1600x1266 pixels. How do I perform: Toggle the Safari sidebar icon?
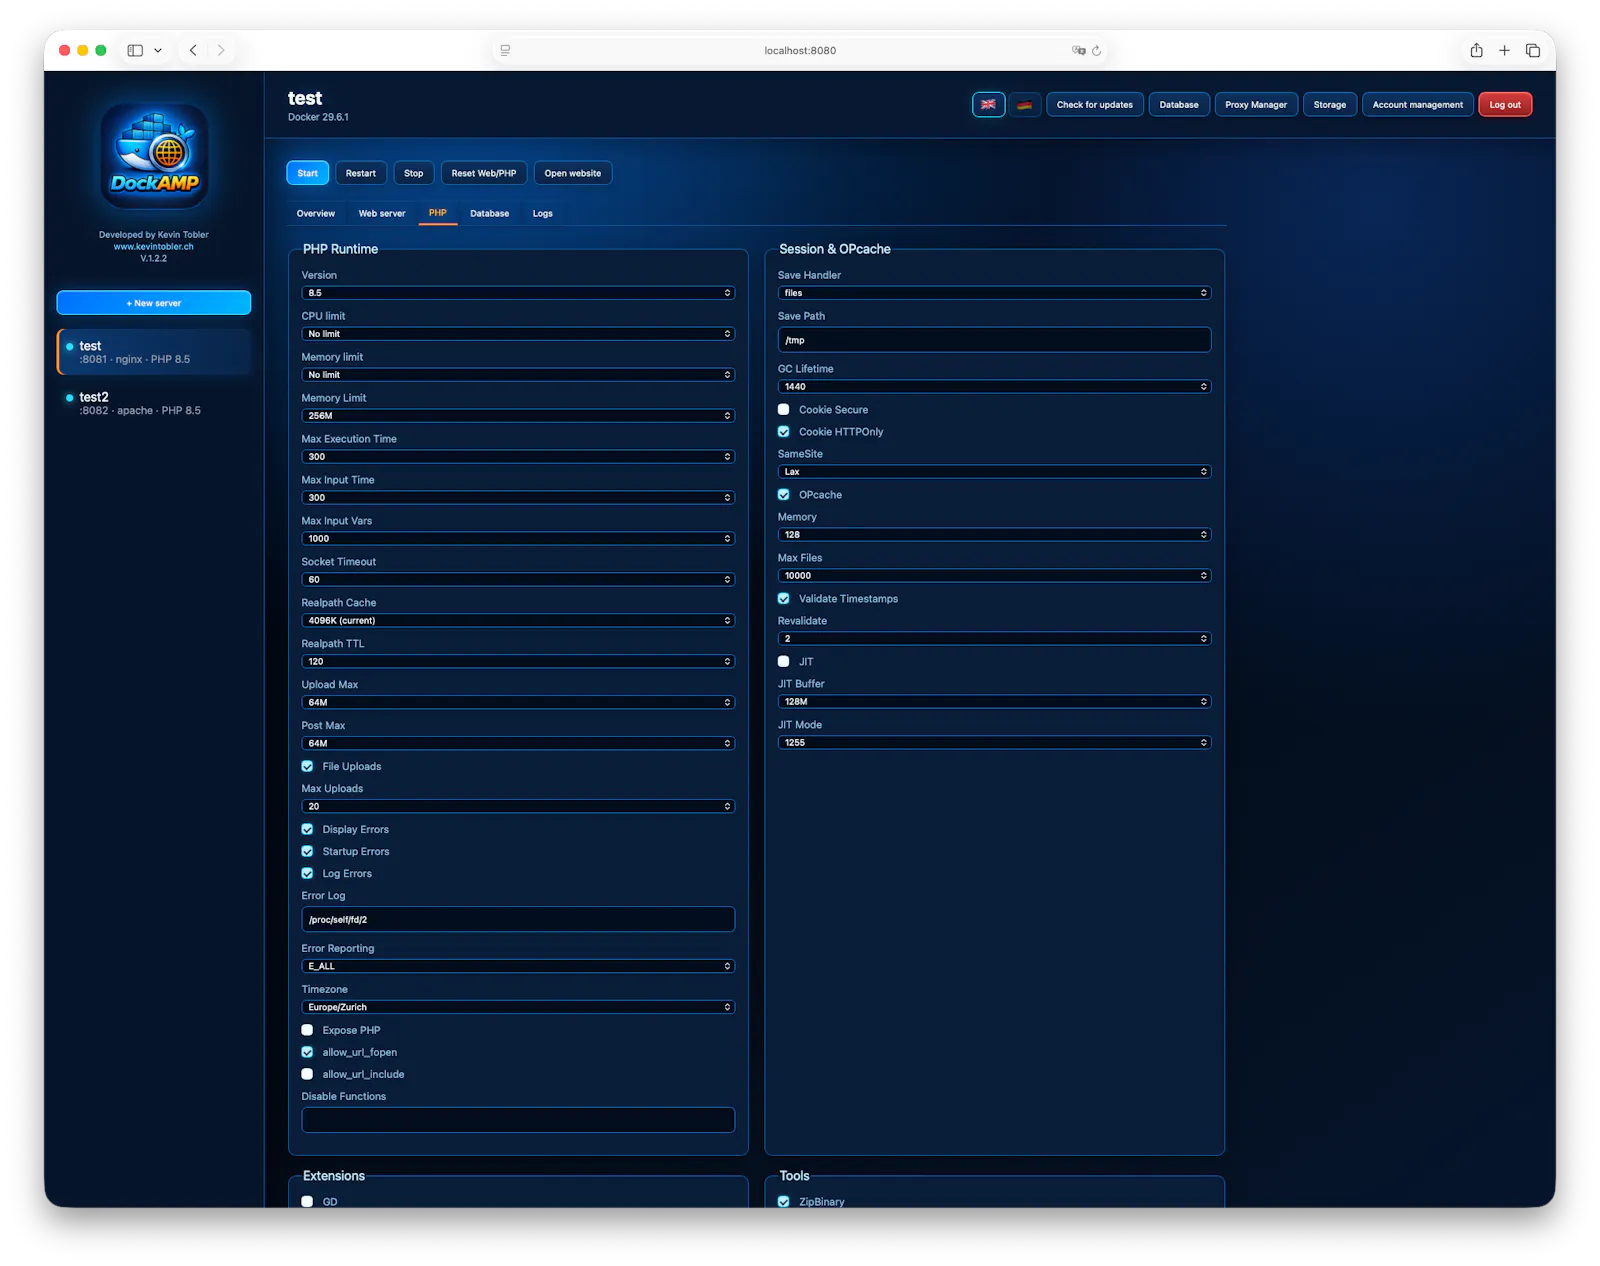[135, 50]
